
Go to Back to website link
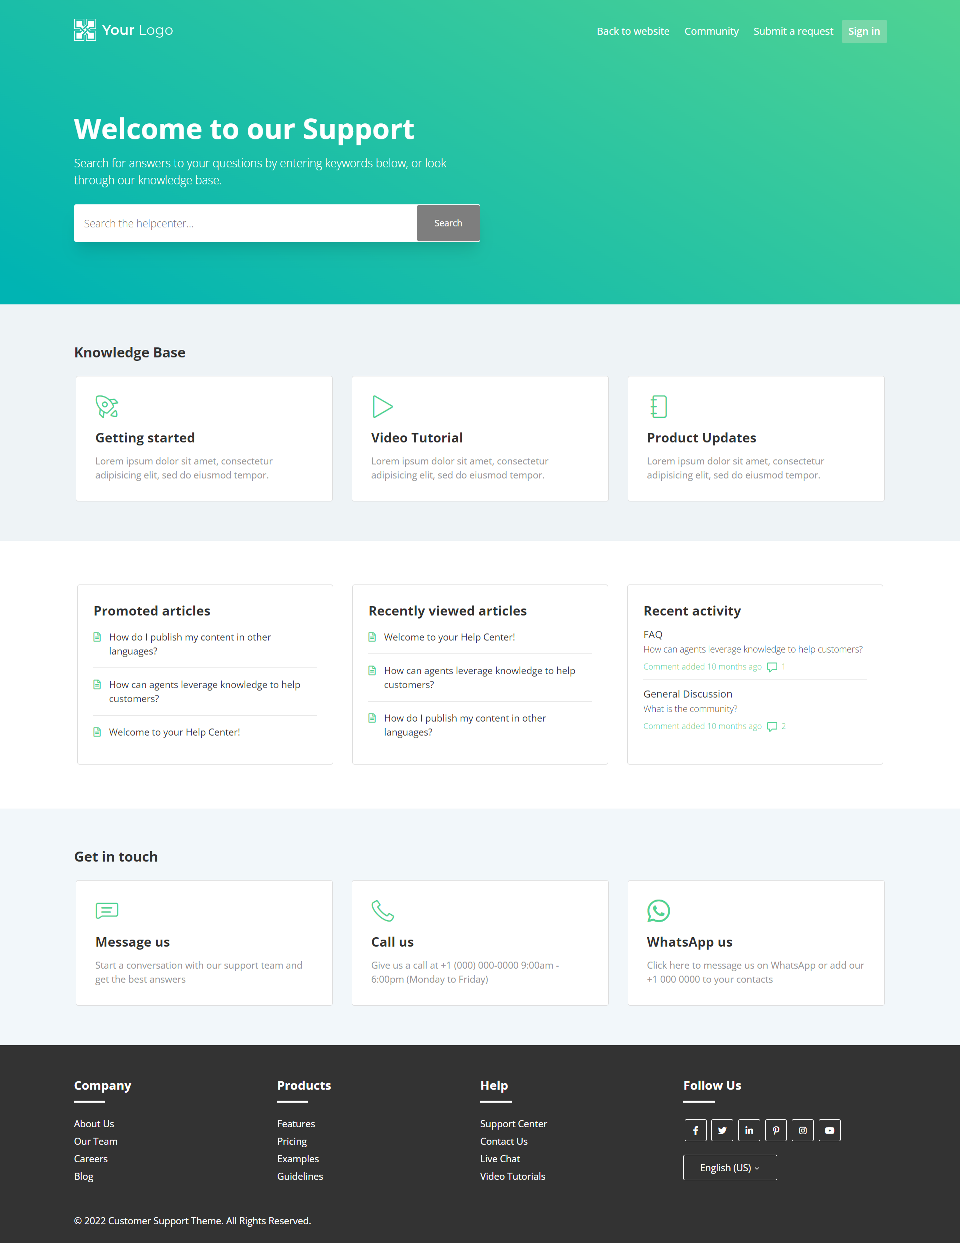(x=633, y=32)
